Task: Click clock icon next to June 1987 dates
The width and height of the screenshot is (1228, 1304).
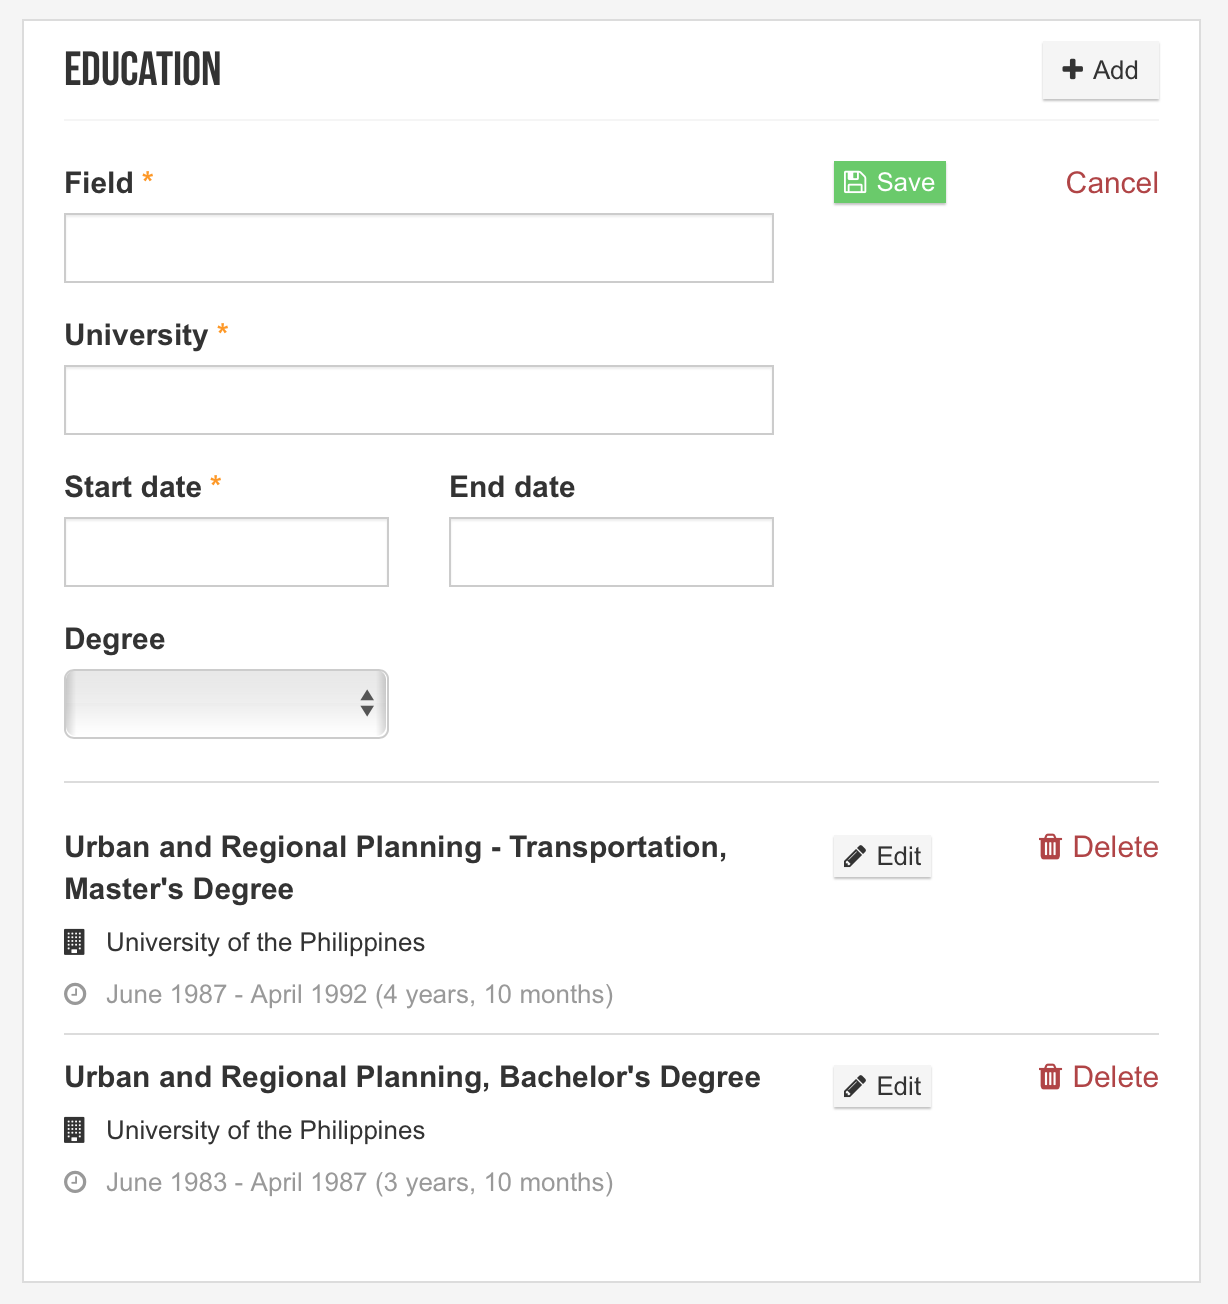Action: tap(75, 995)
